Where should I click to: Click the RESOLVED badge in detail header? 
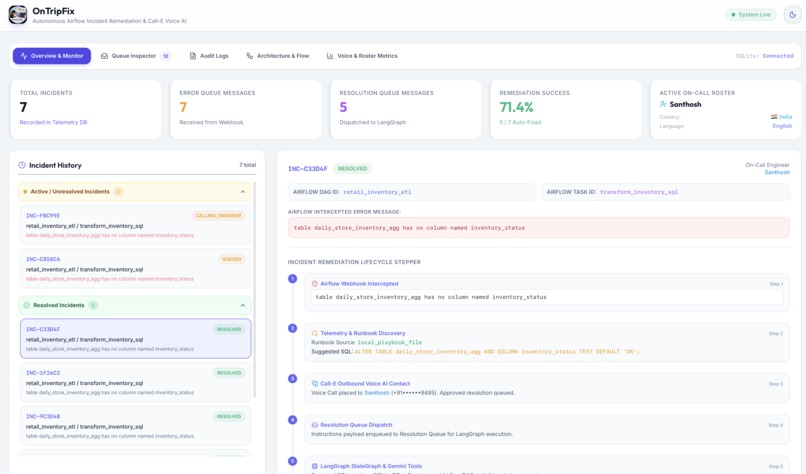click(x=353, y=169)
